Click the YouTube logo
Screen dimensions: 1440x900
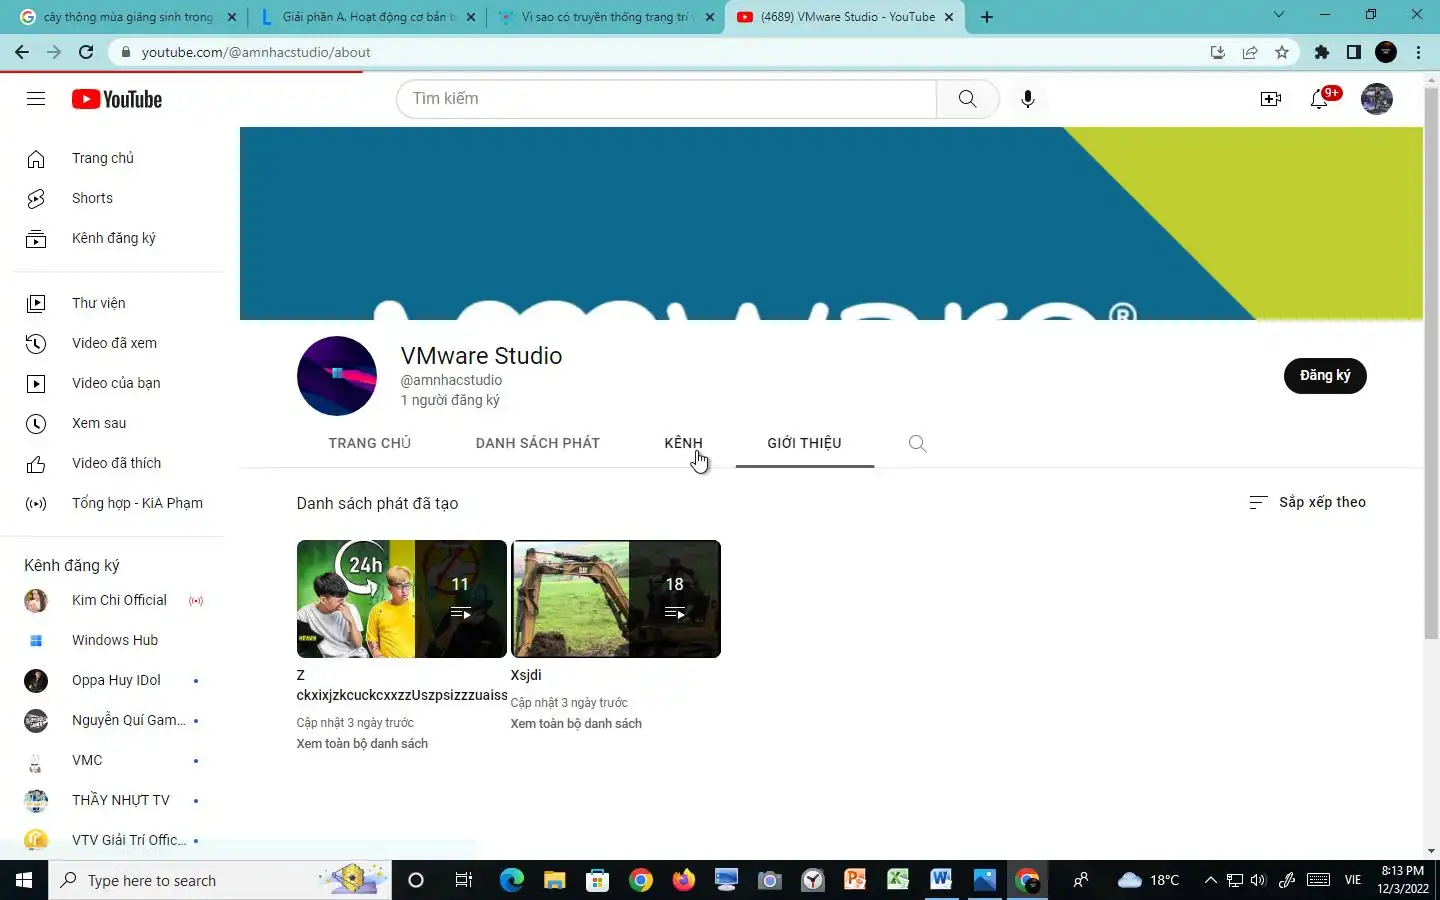(x=117, y=99)
